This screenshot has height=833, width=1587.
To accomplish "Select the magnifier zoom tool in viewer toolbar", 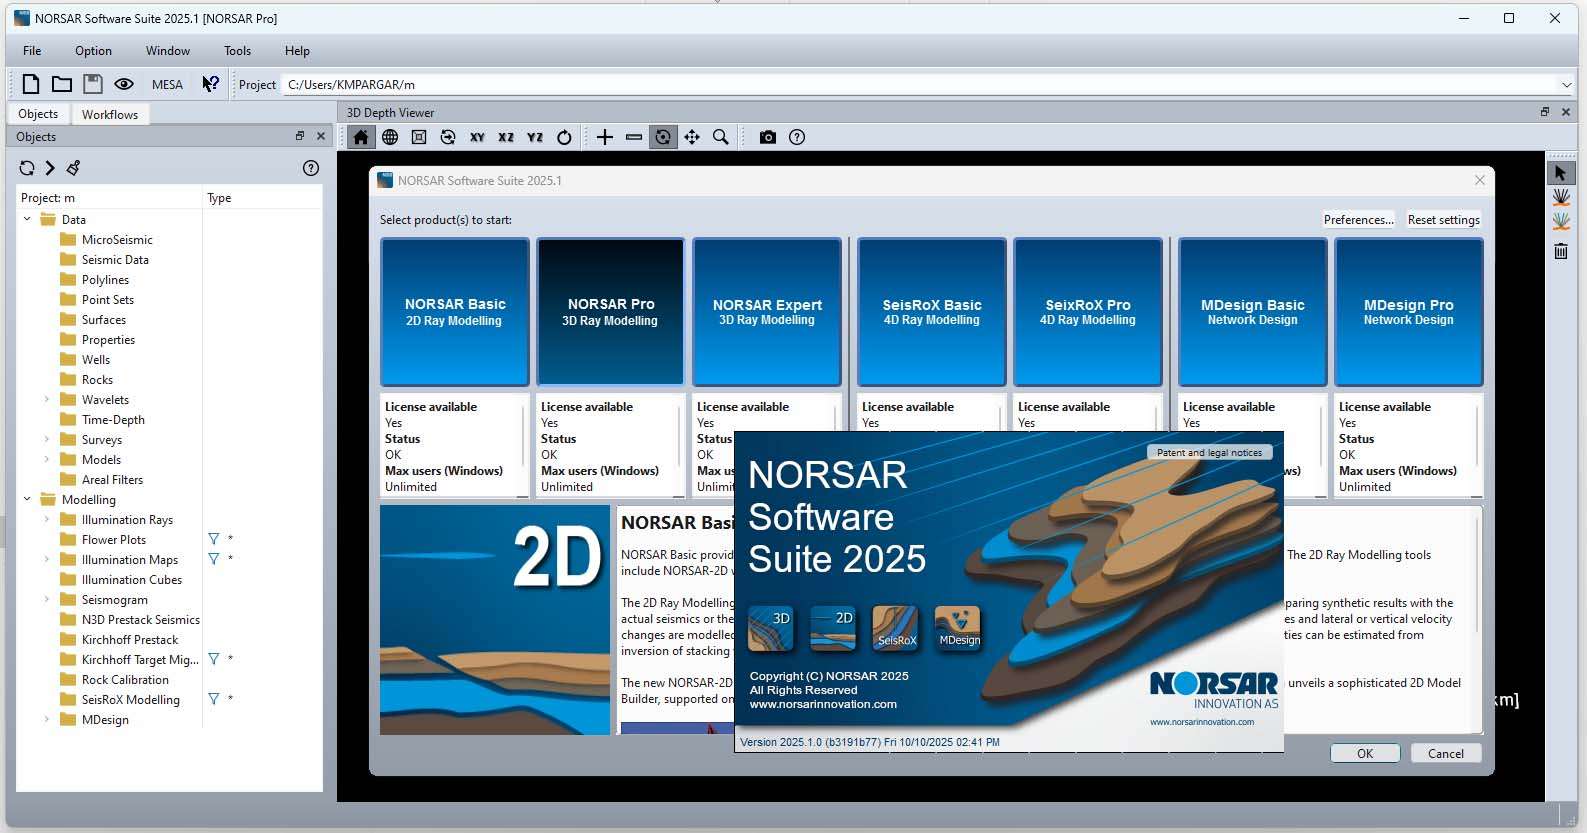I will [720, 137].
